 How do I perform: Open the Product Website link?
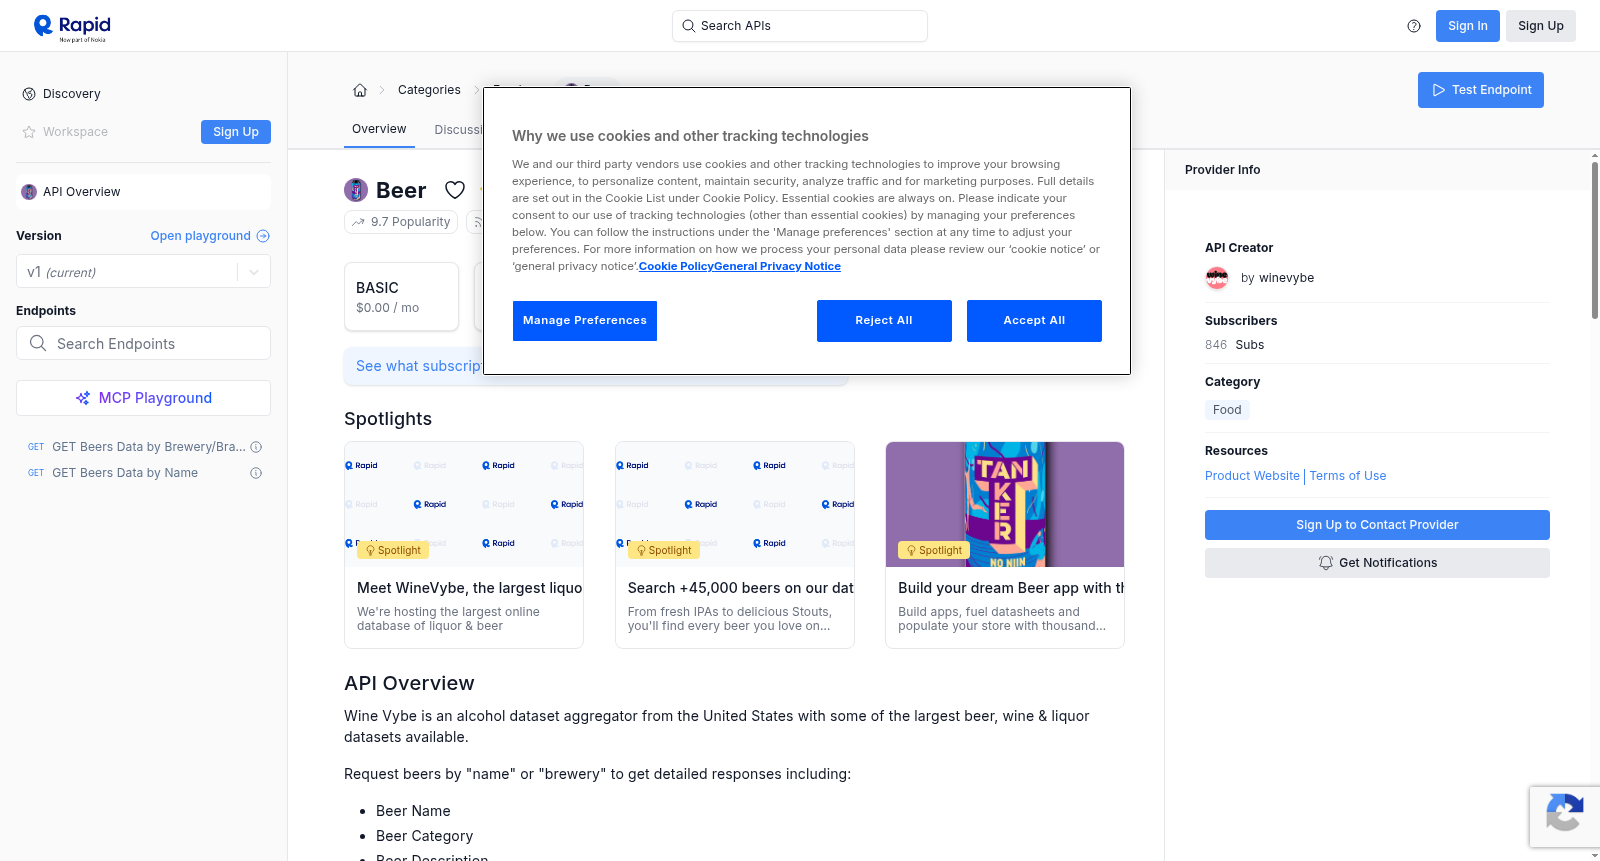[x=1252, y=476]
